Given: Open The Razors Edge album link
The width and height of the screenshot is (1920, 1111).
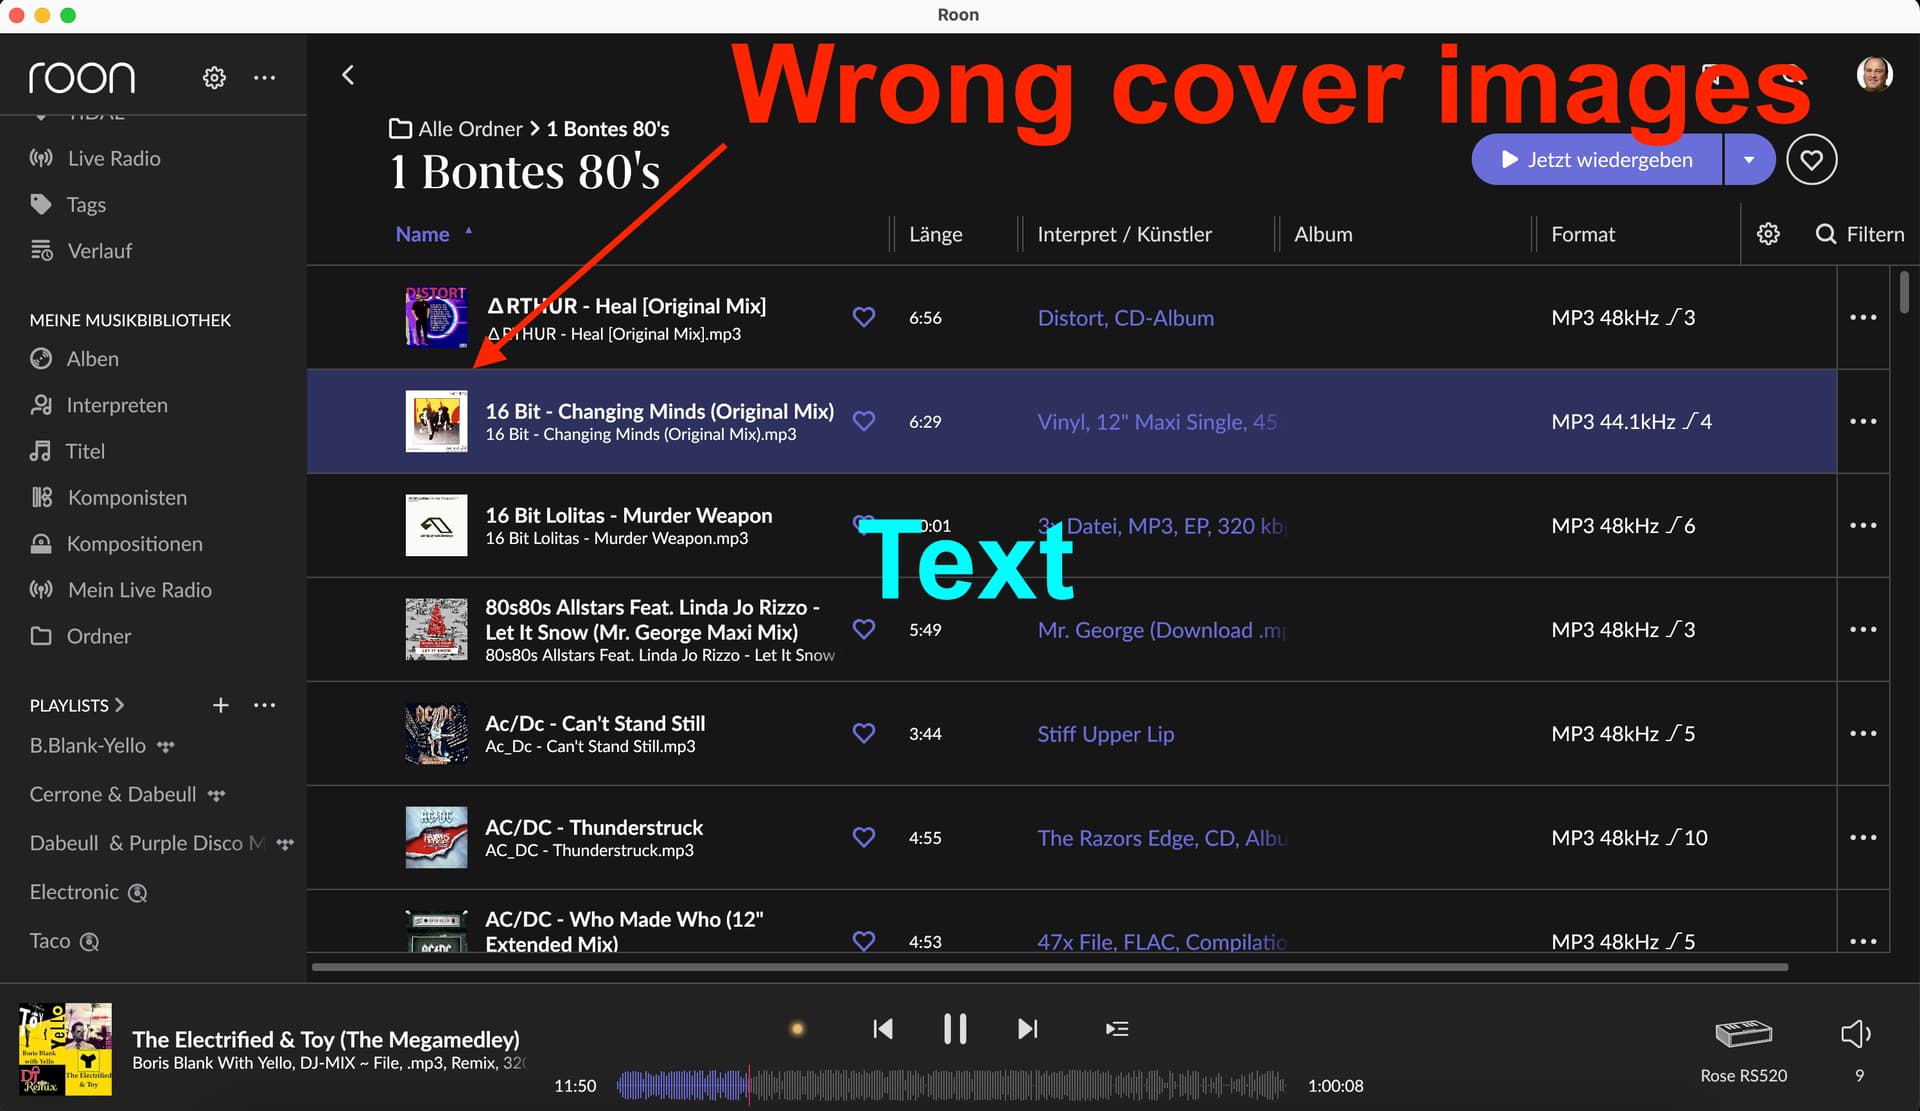Looking at the screenshot, I should tap(1162, 837).
